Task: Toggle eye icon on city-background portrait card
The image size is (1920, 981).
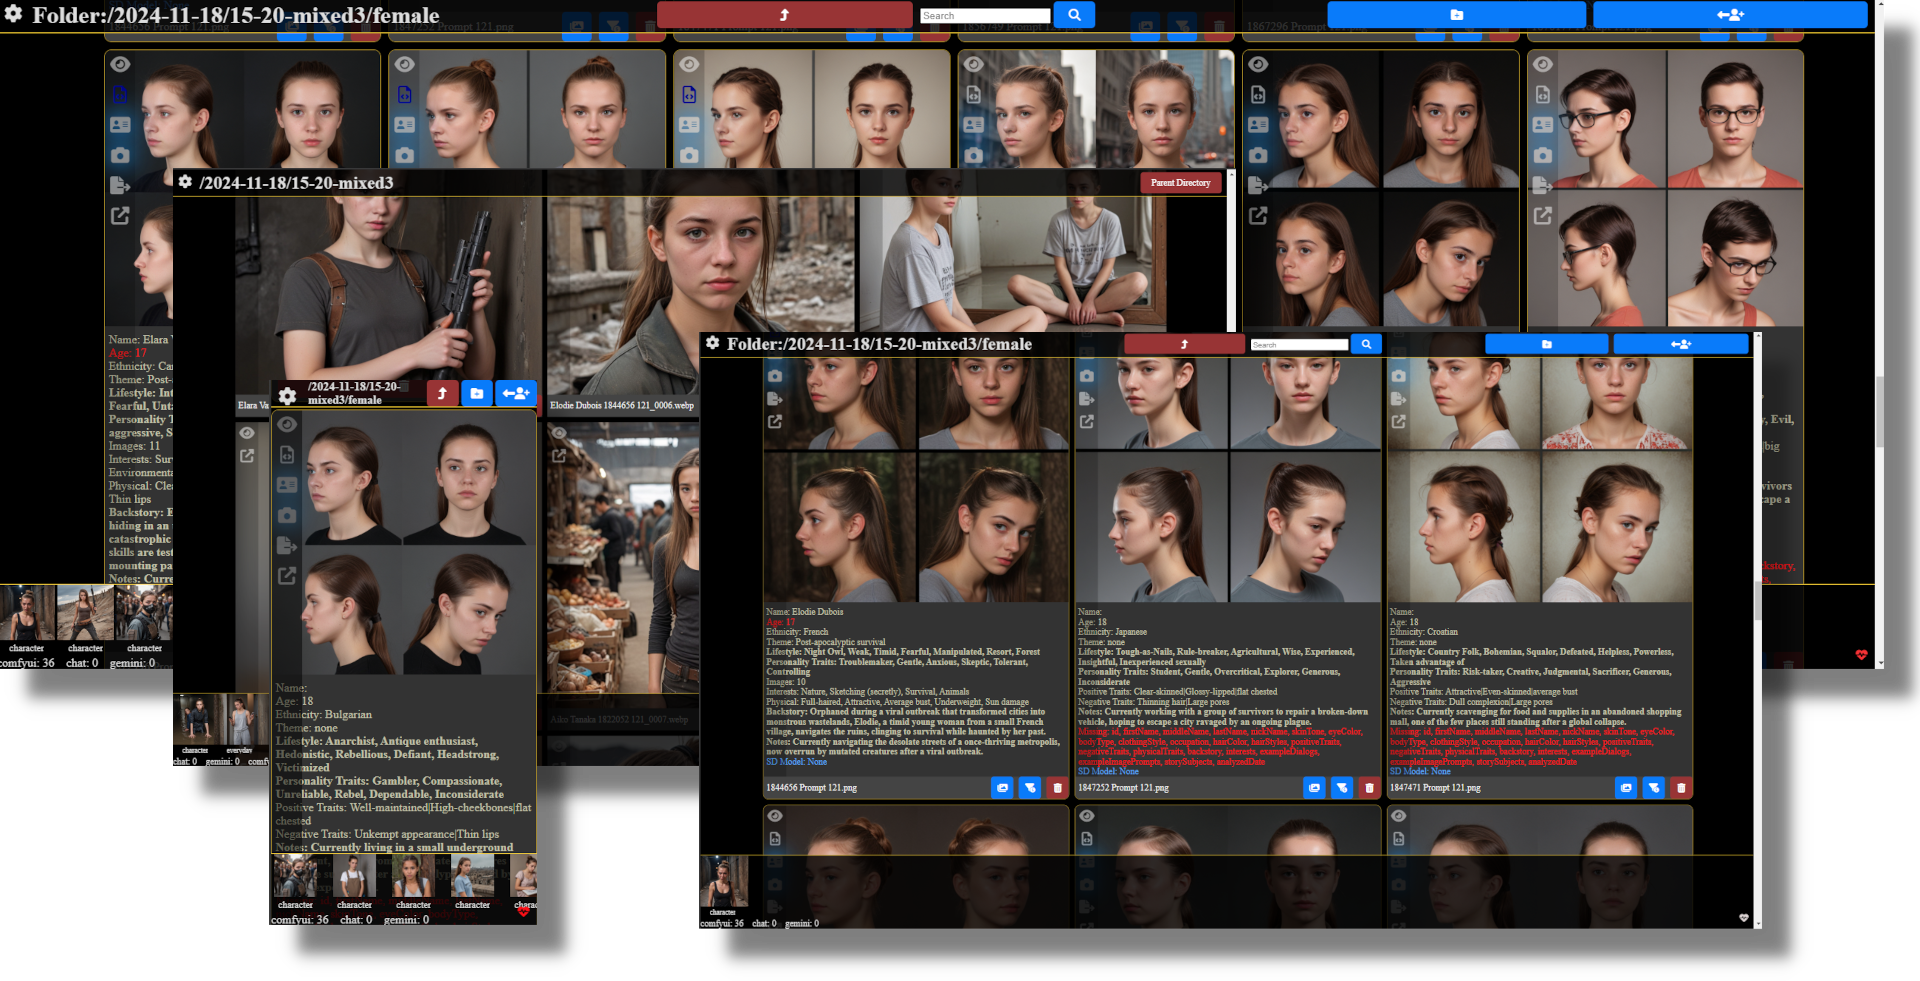Action: (973, 64)
